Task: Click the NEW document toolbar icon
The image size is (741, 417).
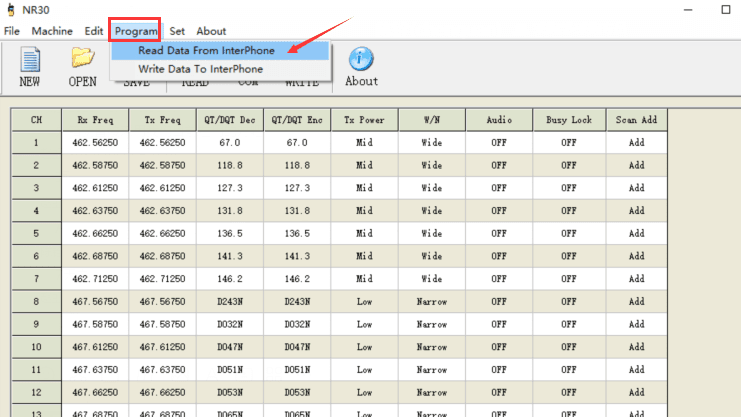Action: (30, 62)
